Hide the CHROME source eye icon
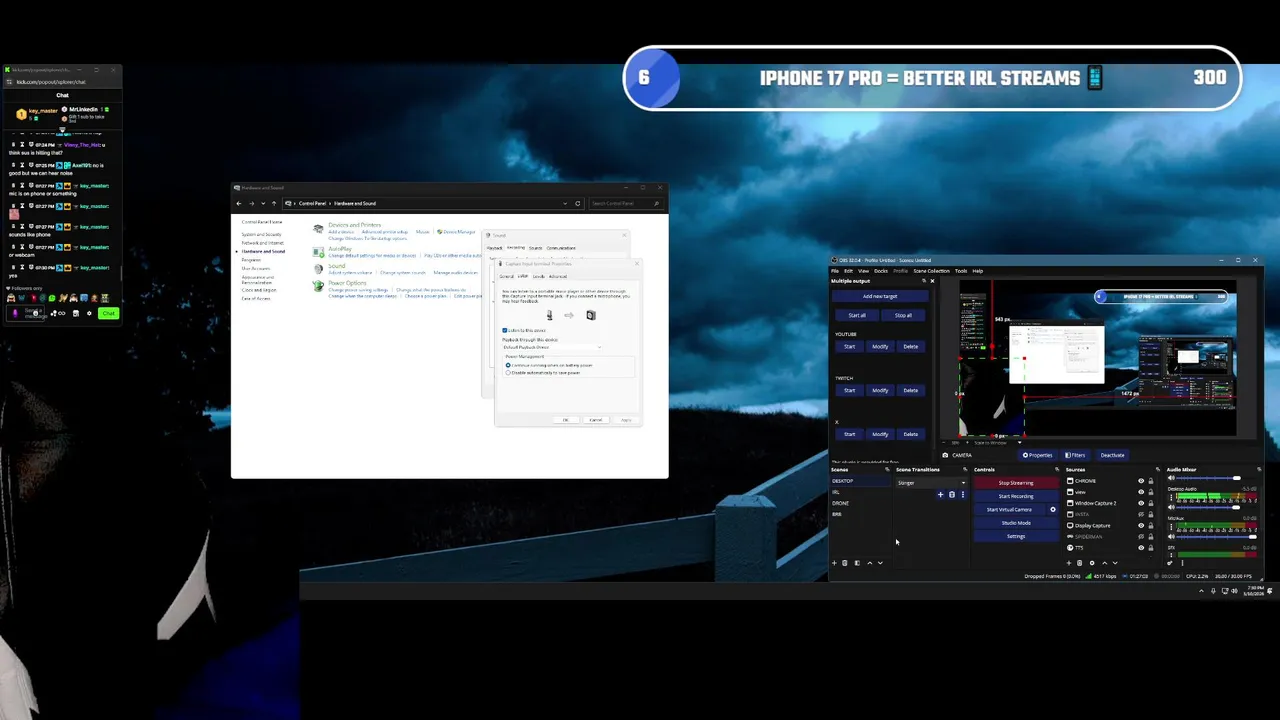The image size is (1280, 720). tap(1141, 481)
